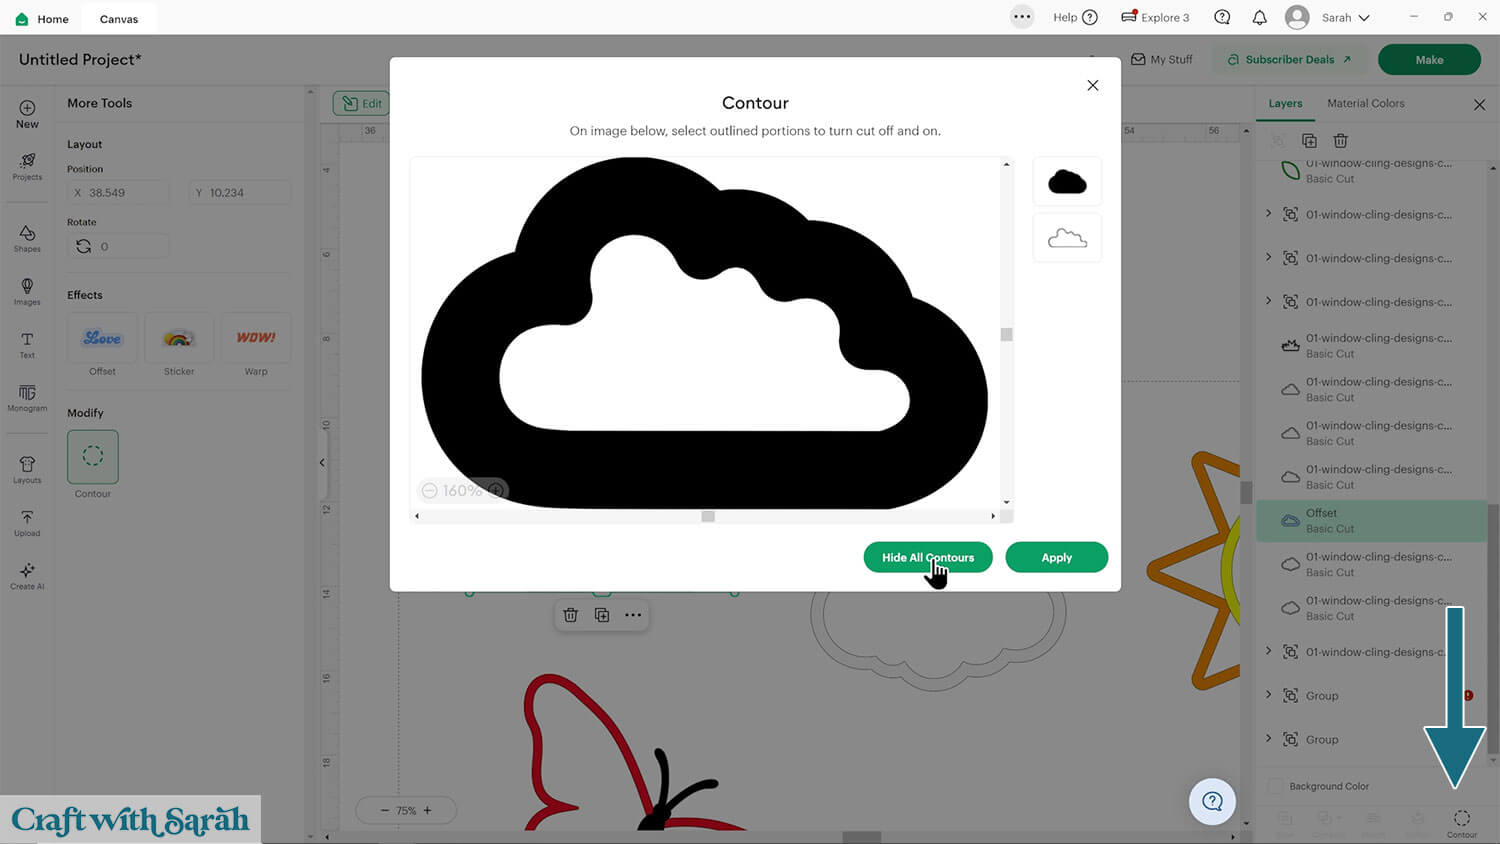Screen dimensions: 1500x844
Task: Choose the Warp effect
Action: [256, 338]
